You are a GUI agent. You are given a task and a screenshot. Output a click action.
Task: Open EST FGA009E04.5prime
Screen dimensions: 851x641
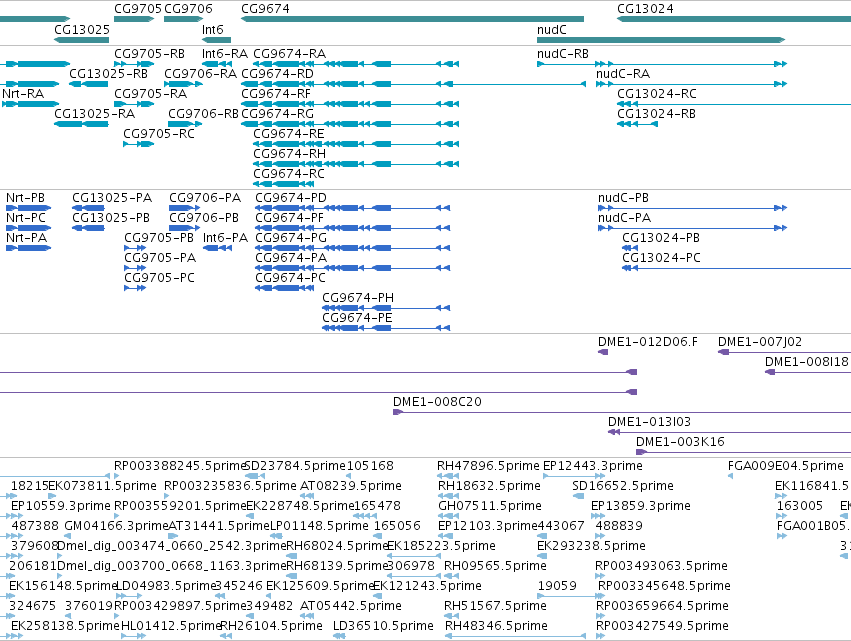click(x=786, y=467)
